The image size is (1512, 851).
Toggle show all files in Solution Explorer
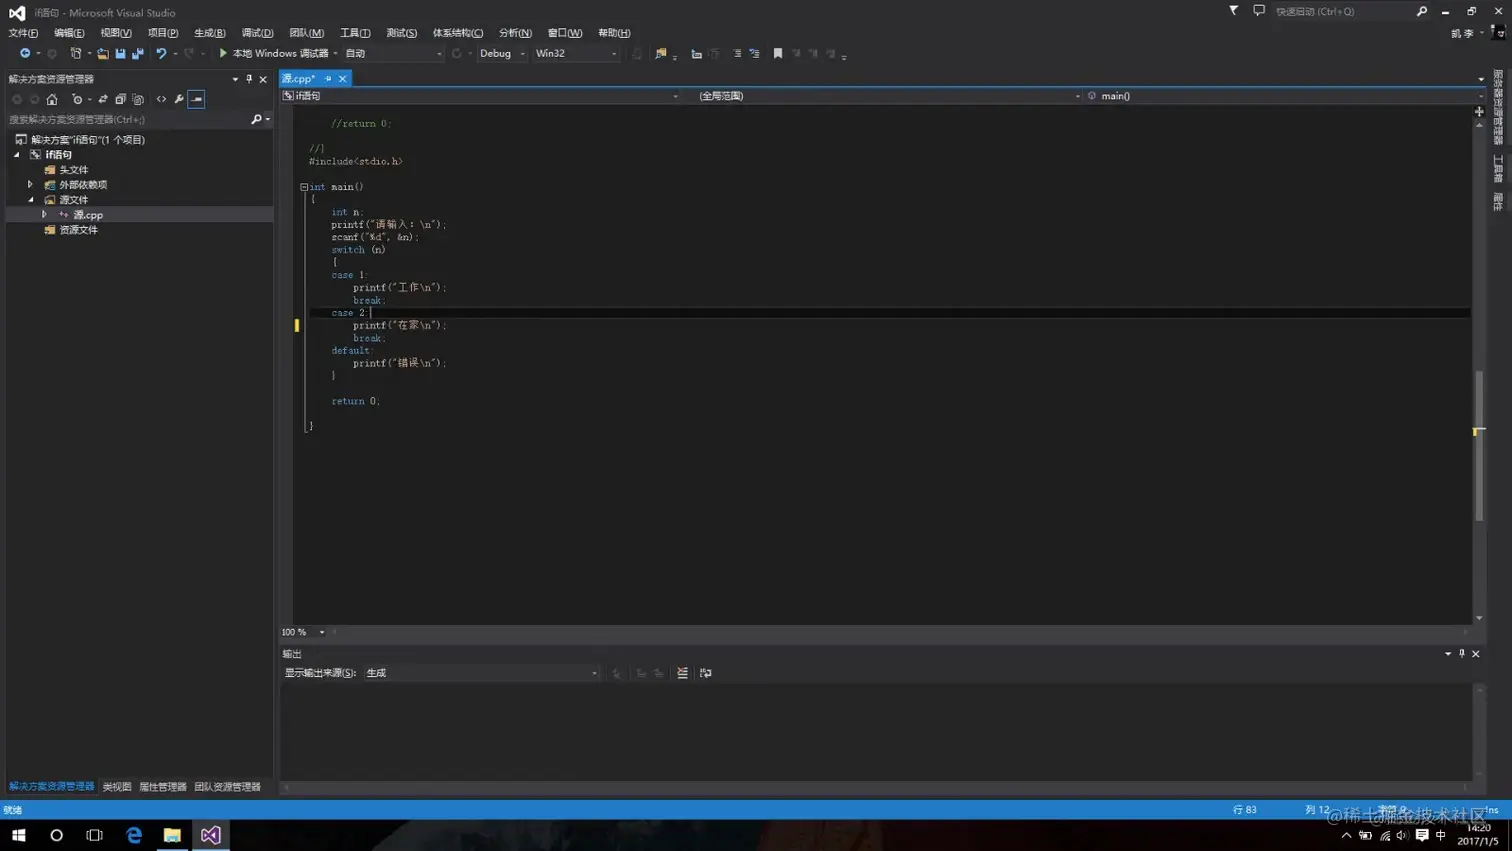click(x=138, y=99)
